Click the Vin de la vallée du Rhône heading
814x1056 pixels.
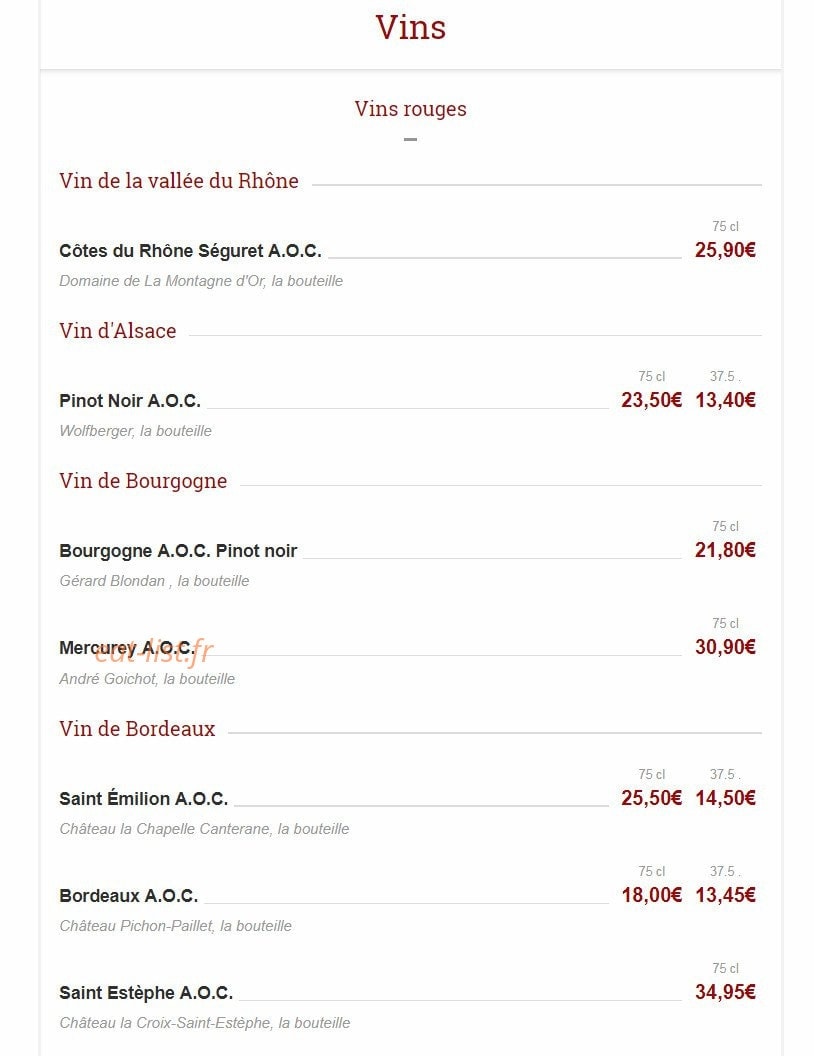[179, 180]
